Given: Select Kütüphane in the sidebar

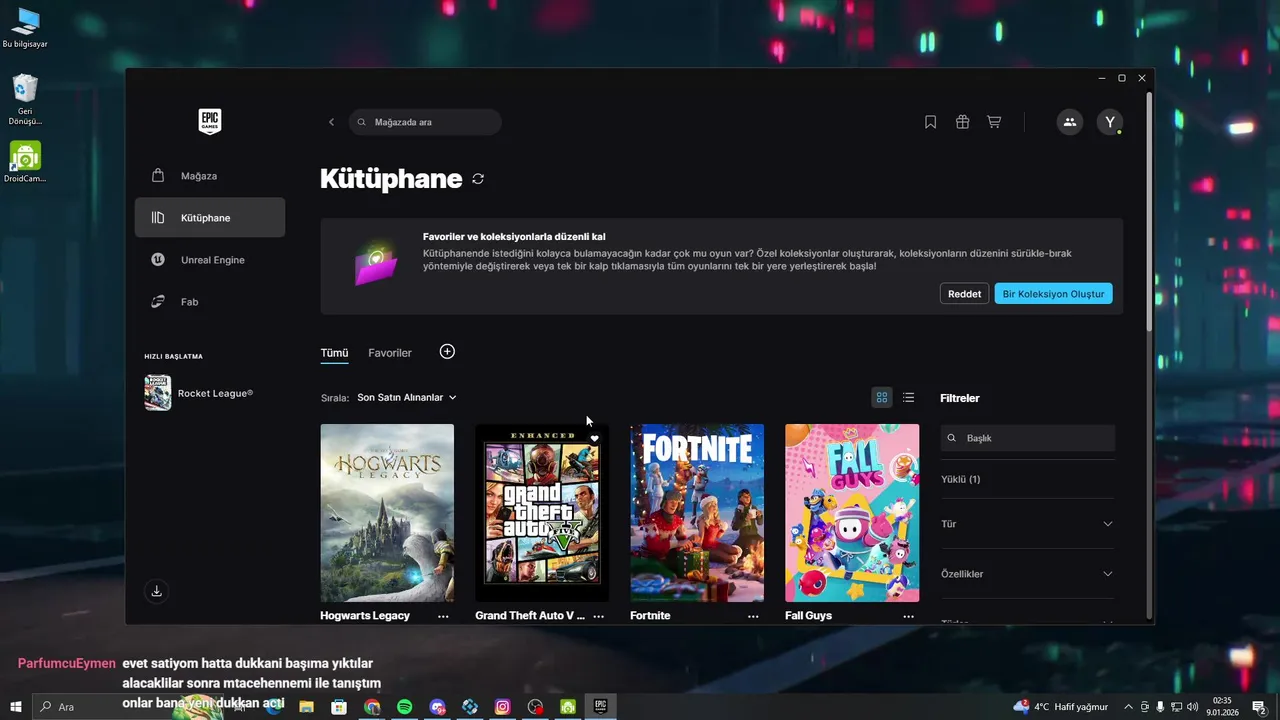Looking at the screenshot, I should (x=210, y=218).
